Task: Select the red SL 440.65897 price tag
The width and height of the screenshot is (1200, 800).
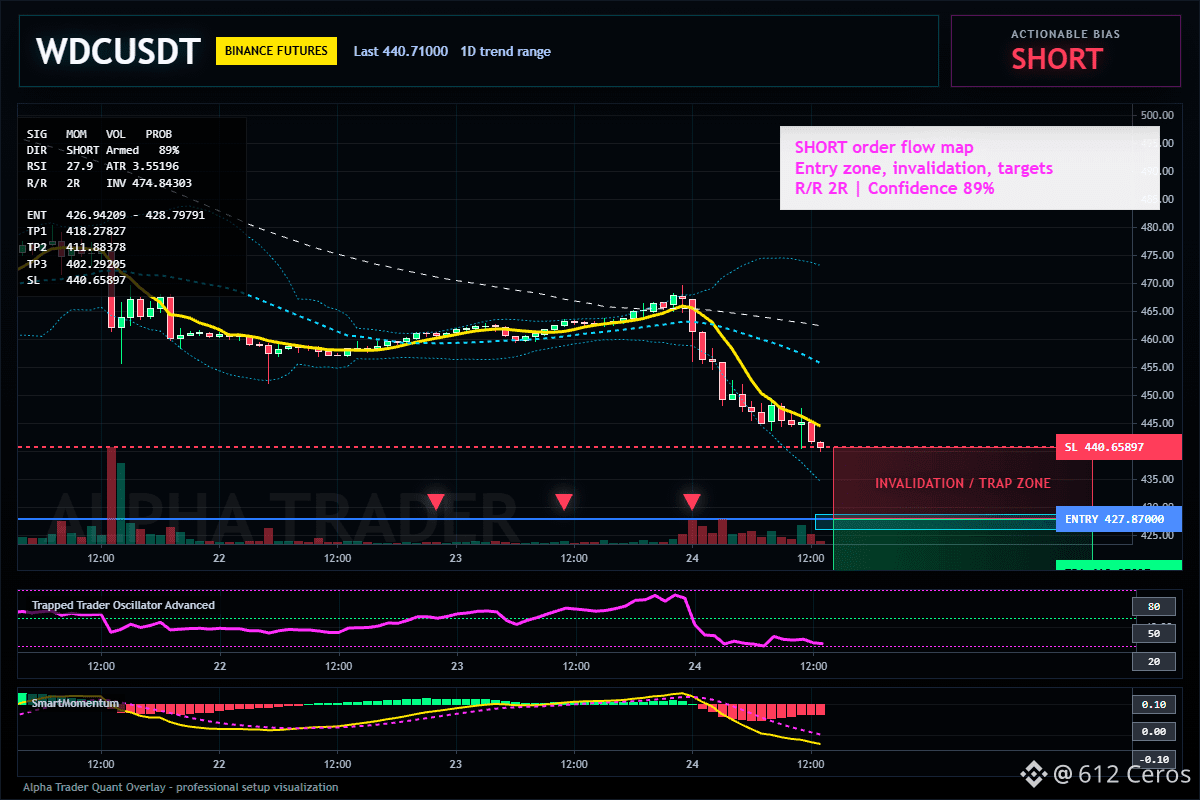Action: coord(1118,447)
